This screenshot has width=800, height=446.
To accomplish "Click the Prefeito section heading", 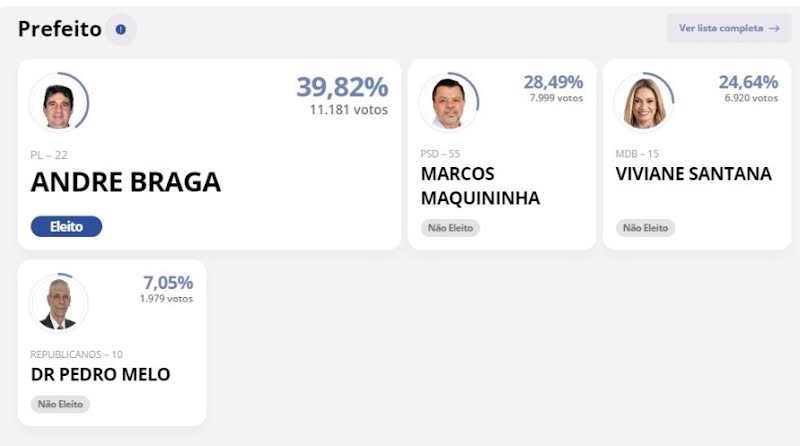I will [x=60, y=30].
